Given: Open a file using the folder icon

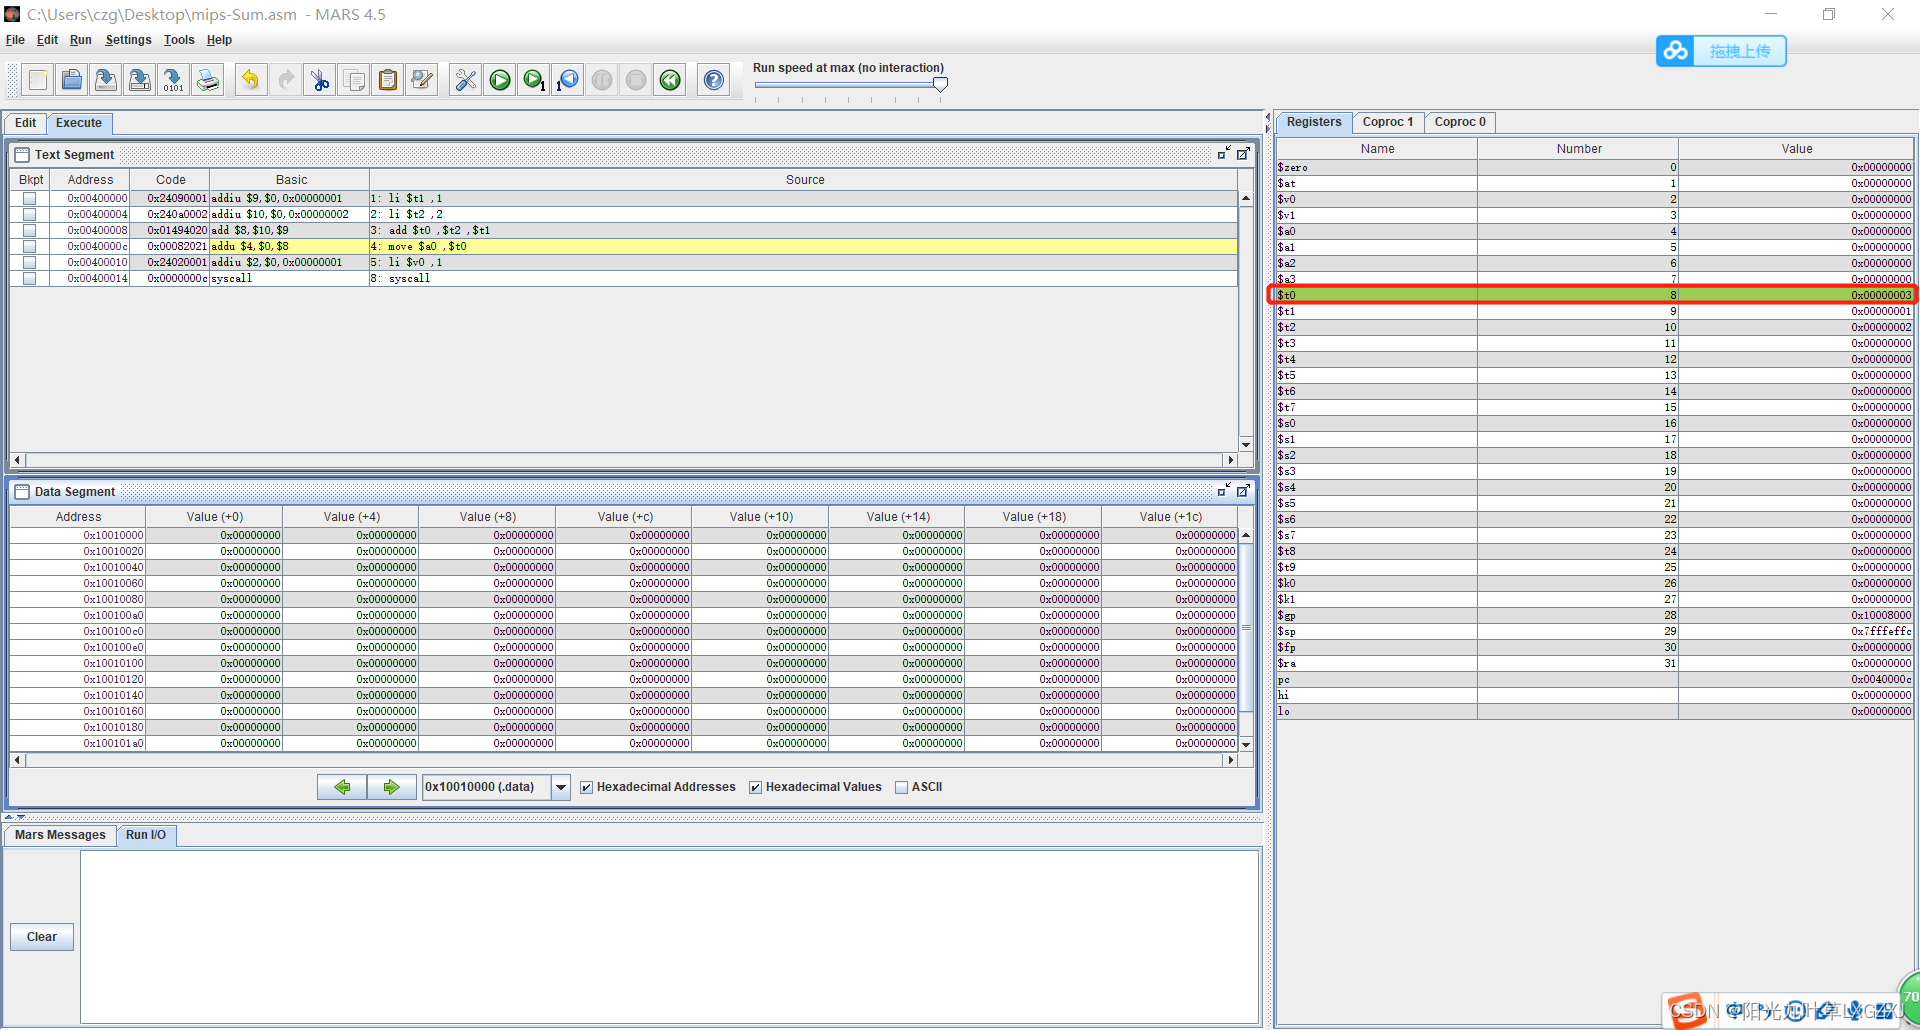Looking at the screenshot, I should (72, 80).
